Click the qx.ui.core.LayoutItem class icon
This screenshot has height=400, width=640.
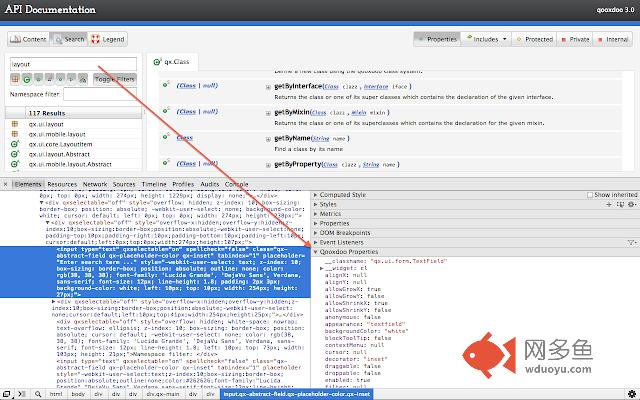[16, 145]
